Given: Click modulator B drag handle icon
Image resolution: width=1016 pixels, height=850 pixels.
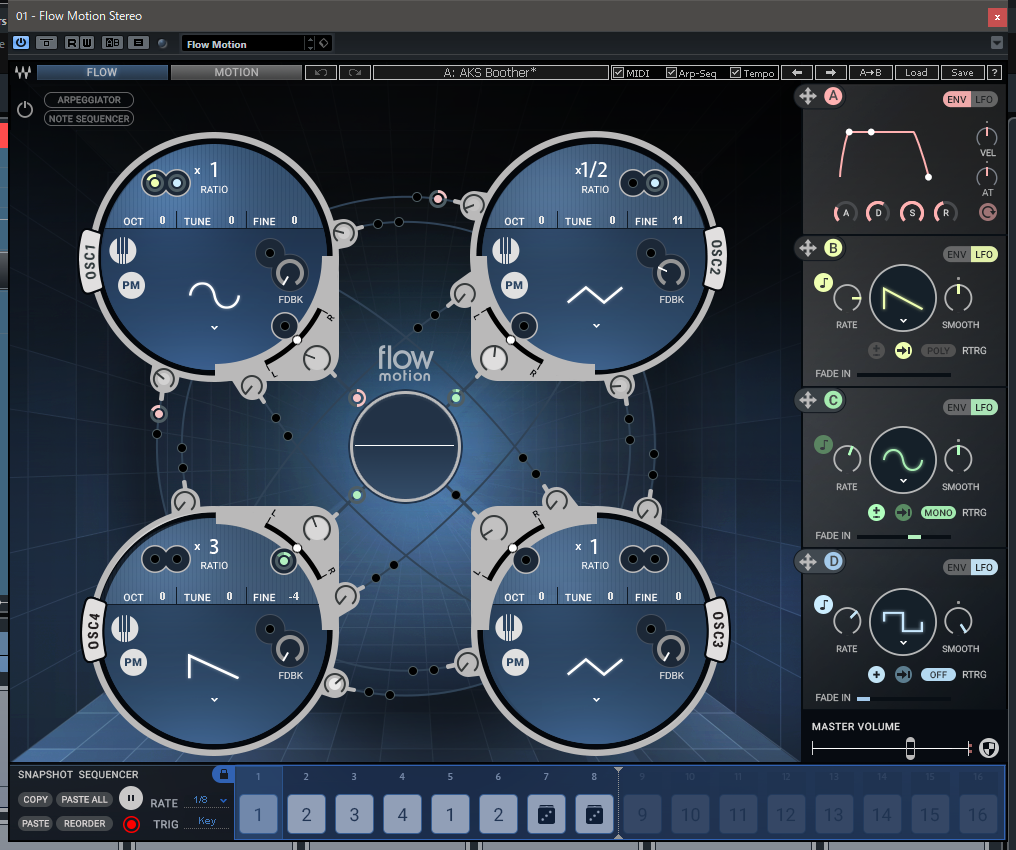Looking at the screenshot, I should [x=807, y=248].
